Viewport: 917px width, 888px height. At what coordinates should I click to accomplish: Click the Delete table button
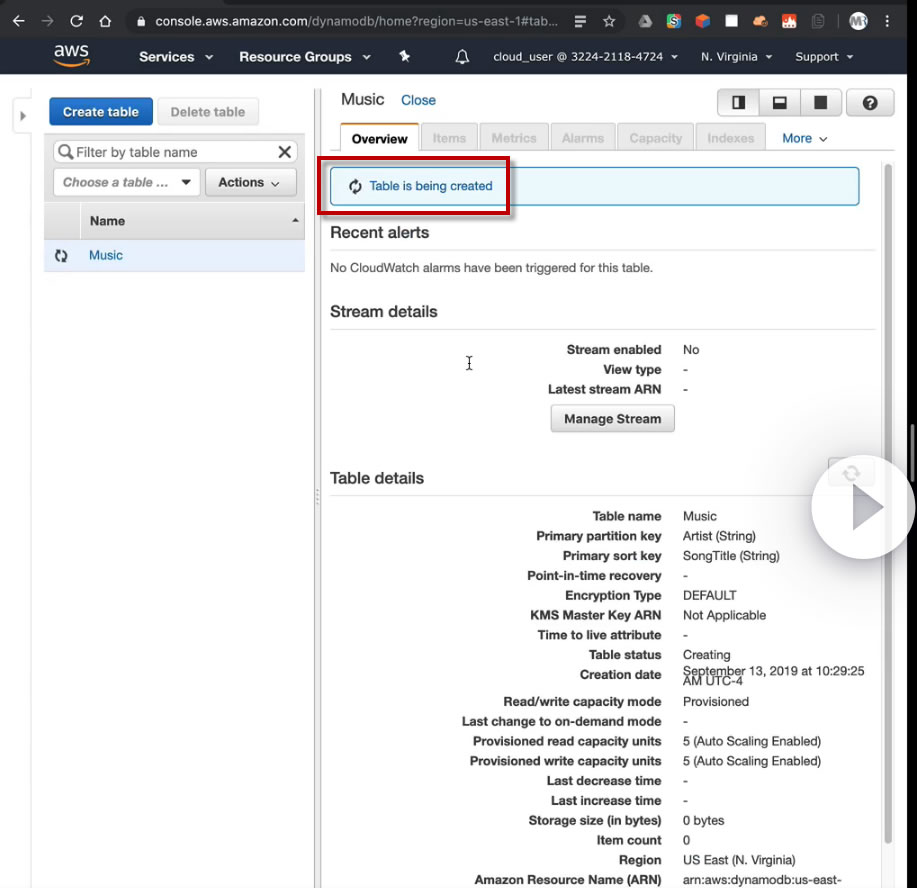pos(208,112)
